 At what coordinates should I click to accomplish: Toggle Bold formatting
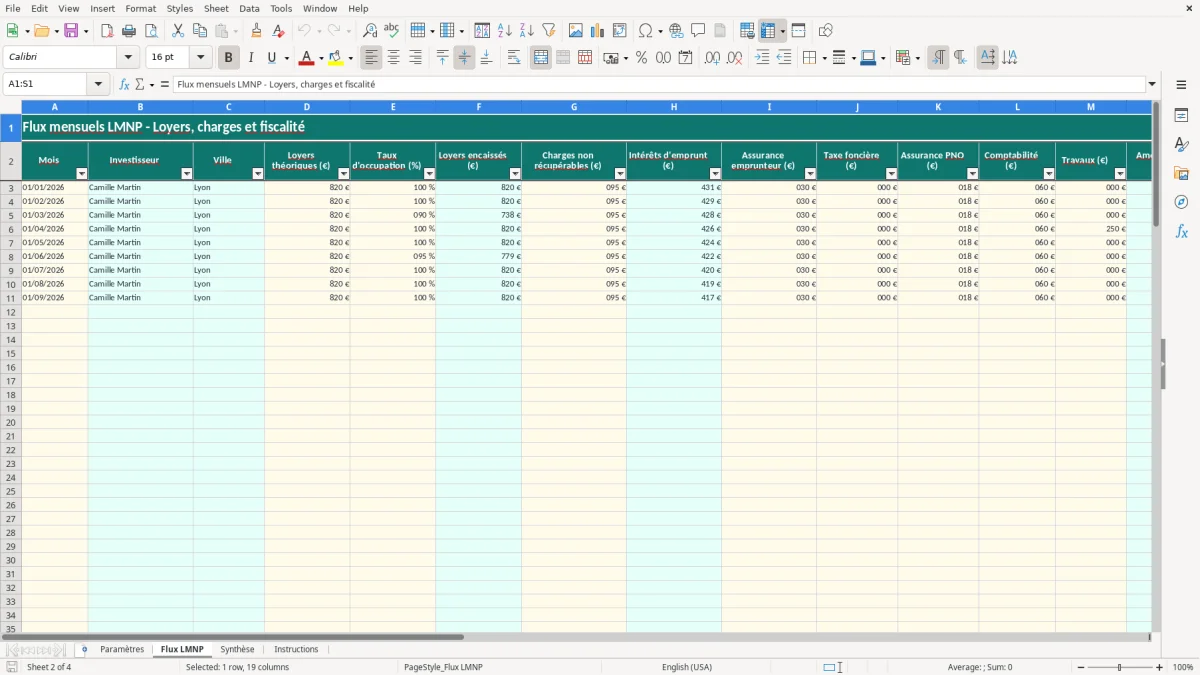[x=228, y=58]
